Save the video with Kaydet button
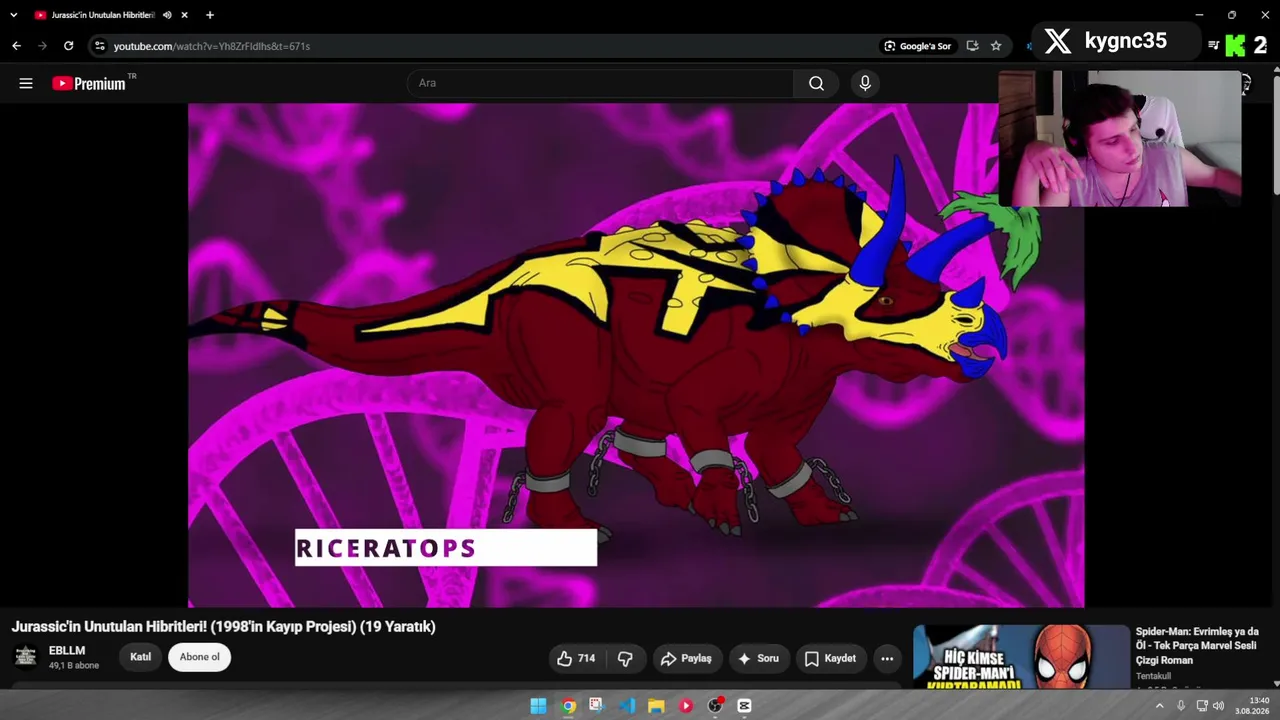 click(x=830, y=658)
